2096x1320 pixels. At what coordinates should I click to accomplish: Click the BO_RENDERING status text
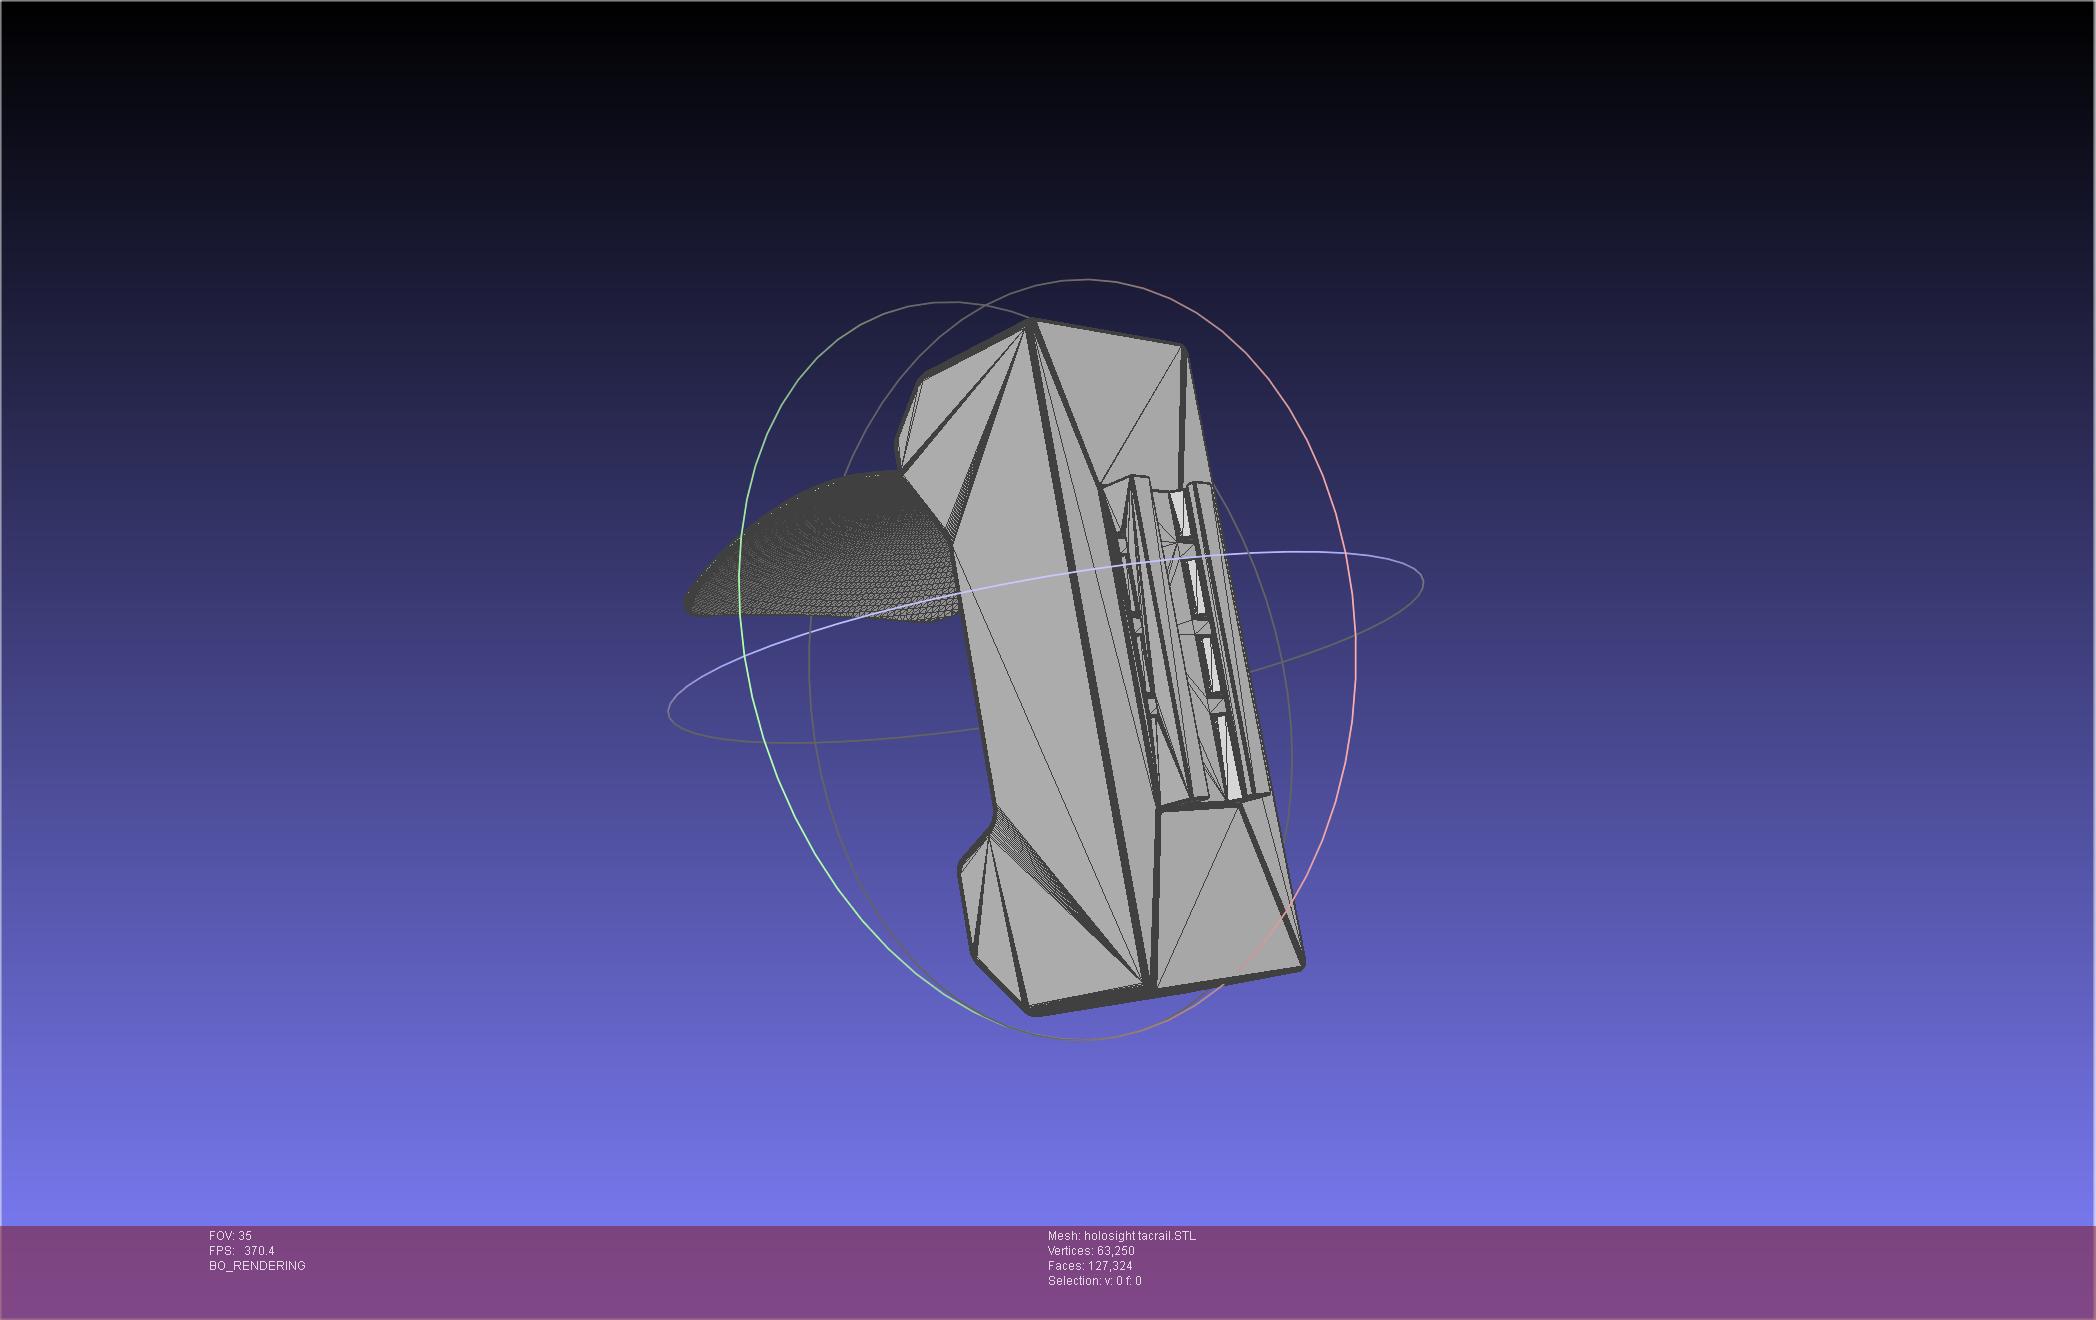(x=257, y=1266)
